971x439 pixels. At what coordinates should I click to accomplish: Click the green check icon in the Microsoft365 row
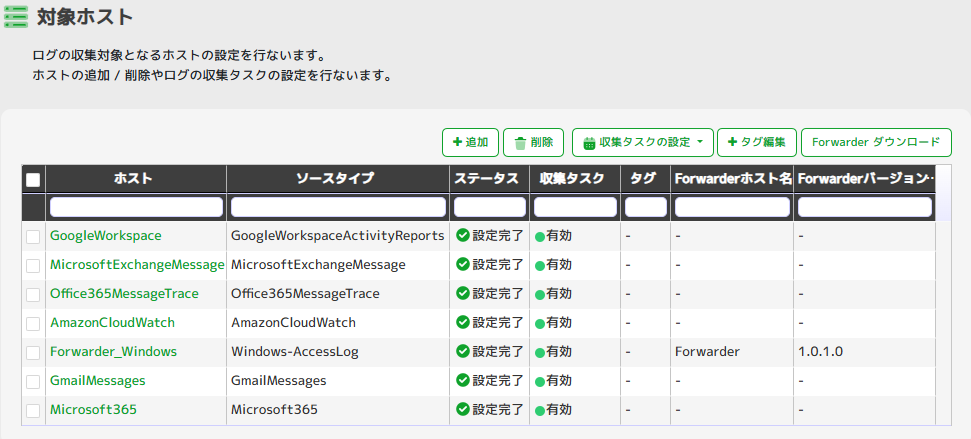point(463,409)
